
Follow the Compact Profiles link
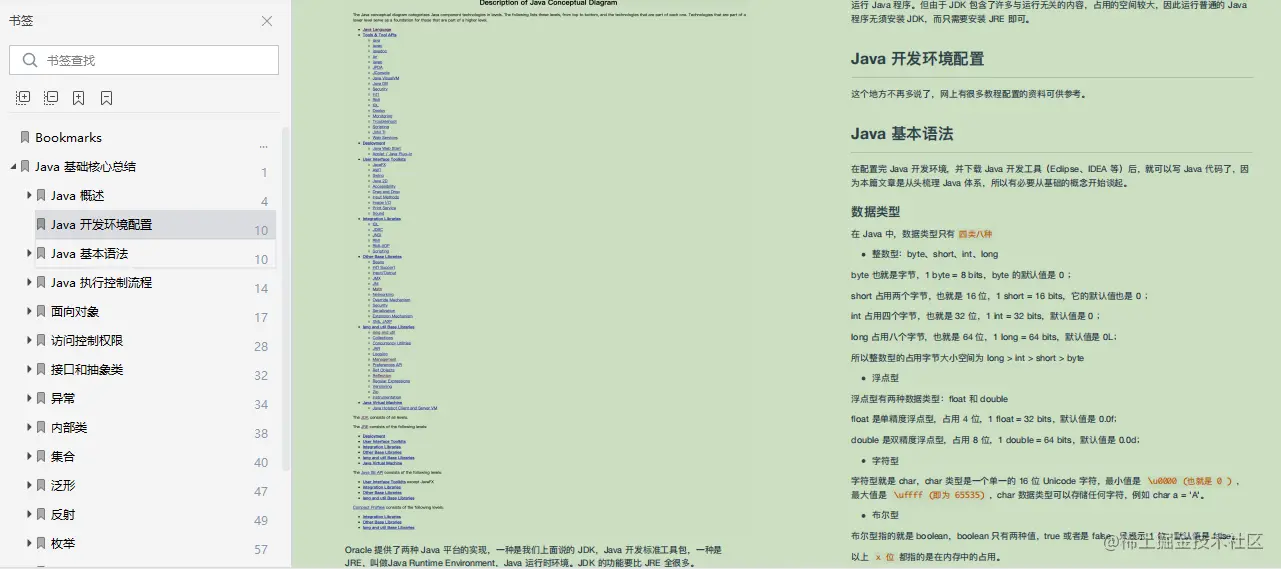point(368,507)
